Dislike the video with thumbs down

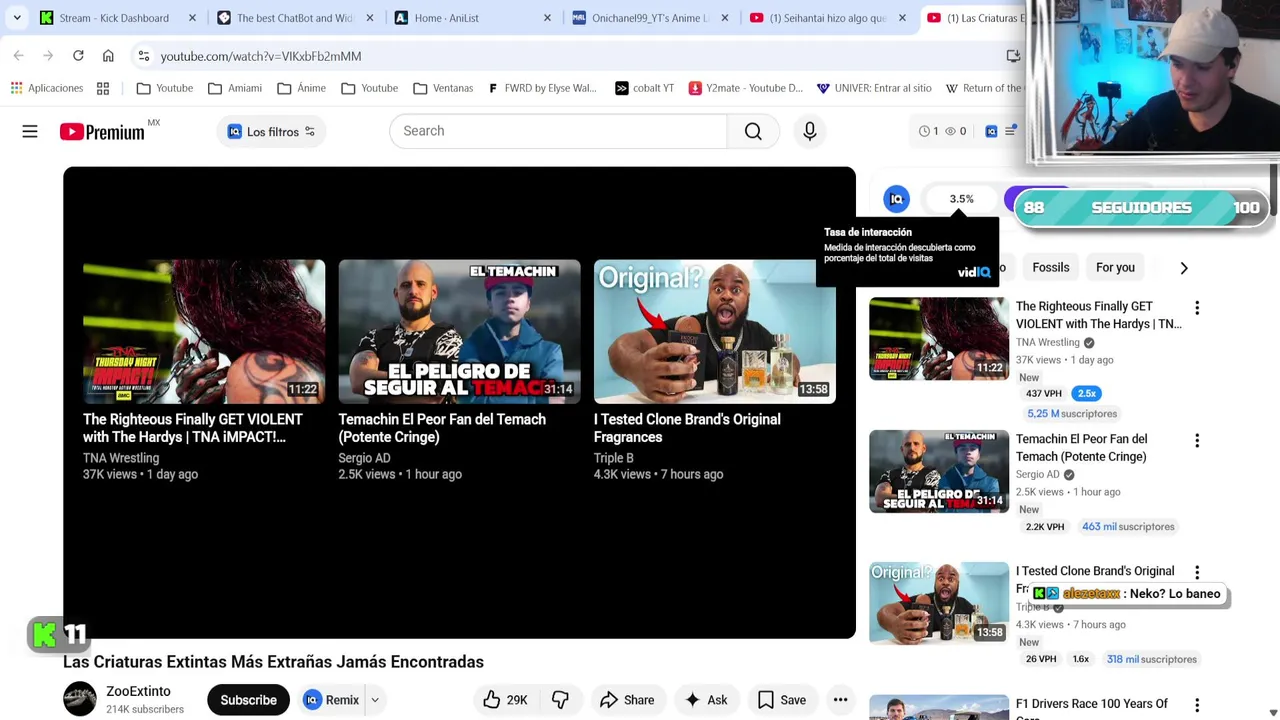point(560,700)
